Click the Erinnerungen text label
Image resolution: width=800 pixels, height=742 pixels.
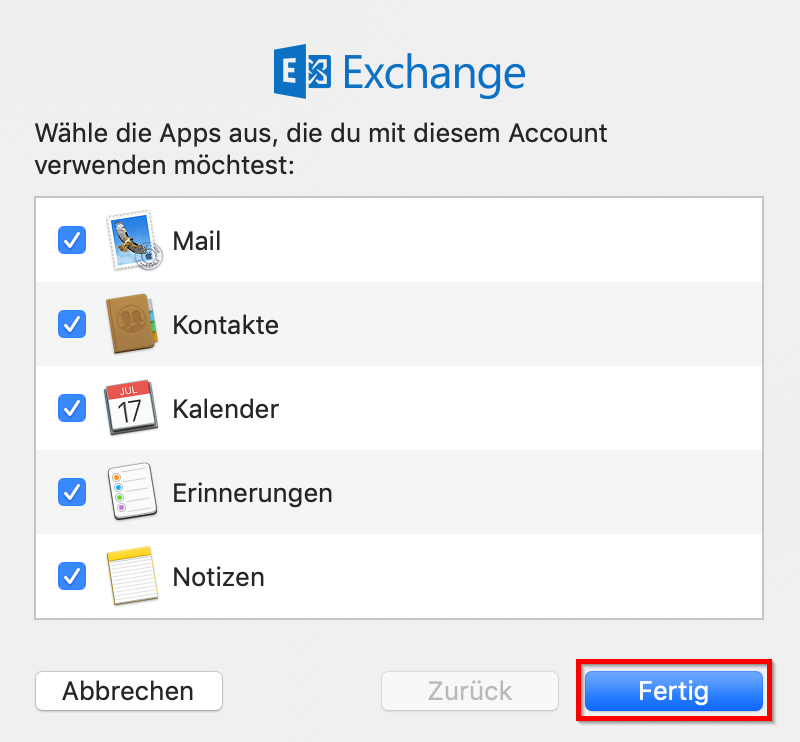[x=252, y=493]
